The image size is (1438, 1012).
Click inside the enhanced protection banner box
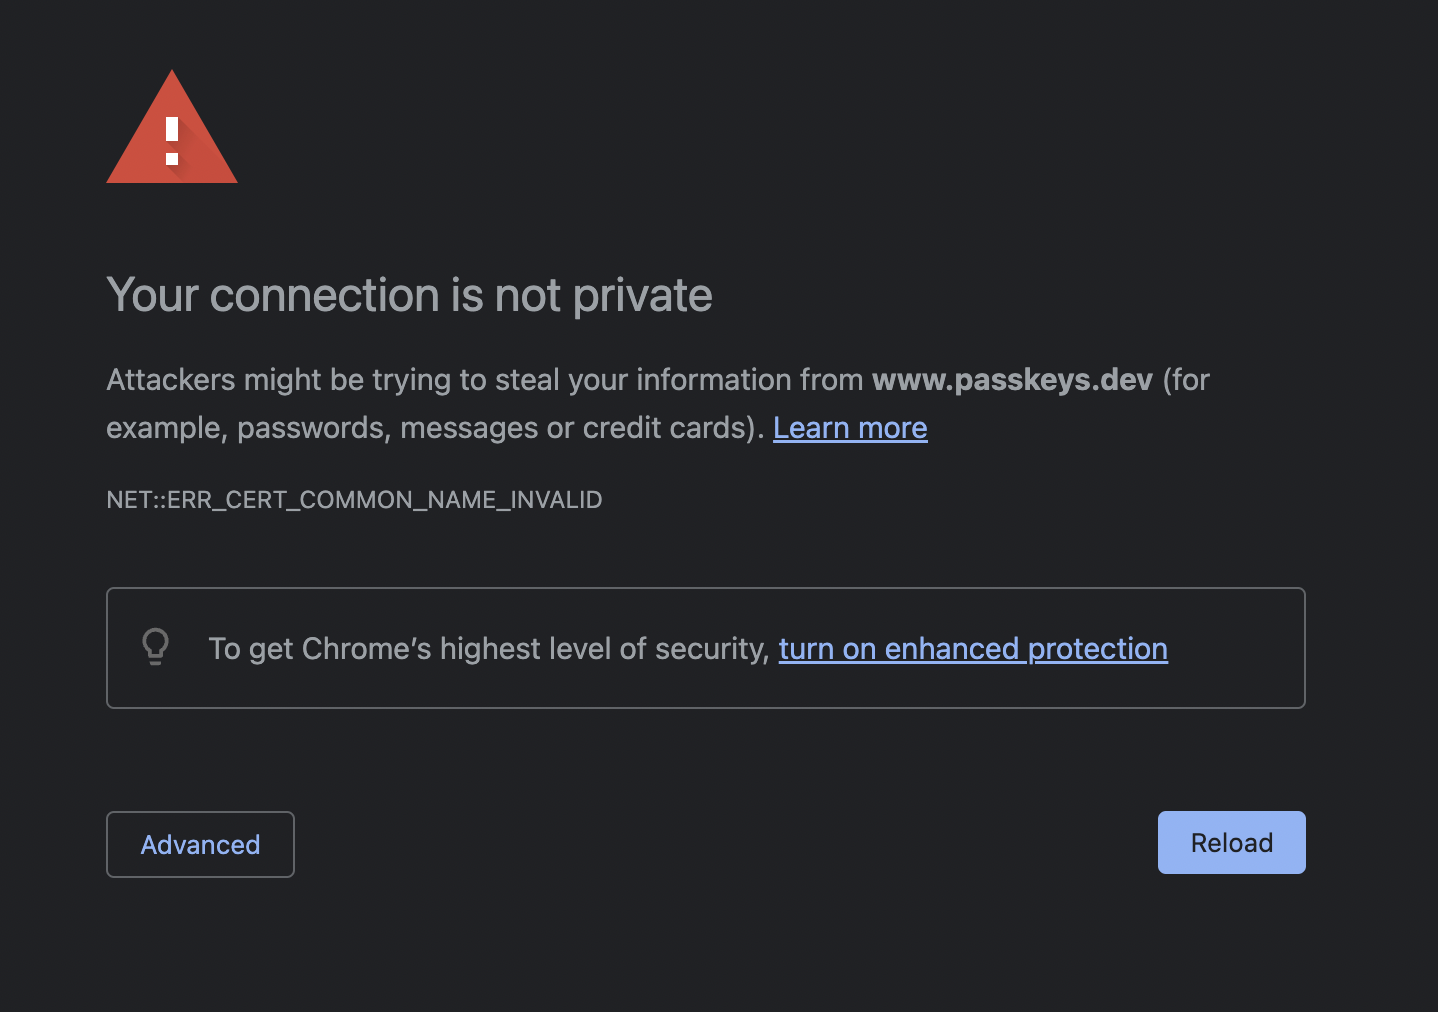click(x=705, y=648)
